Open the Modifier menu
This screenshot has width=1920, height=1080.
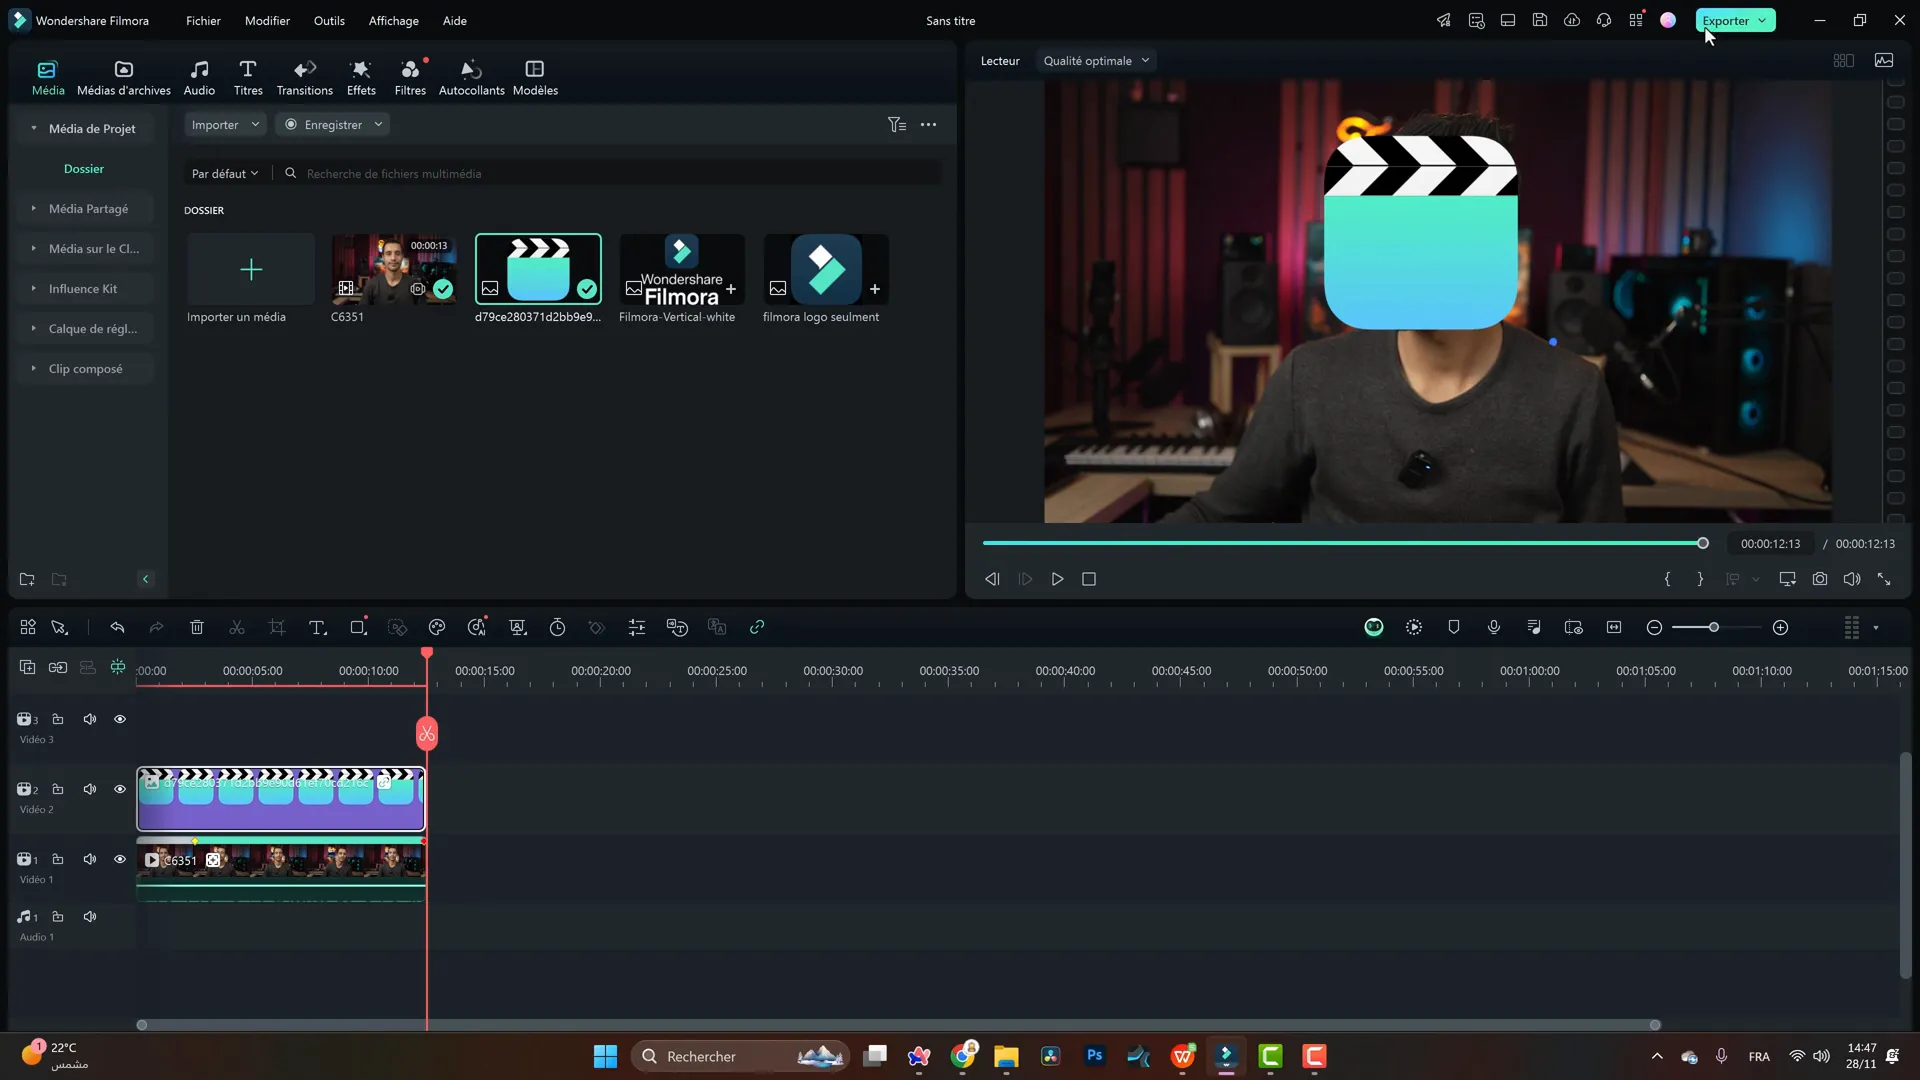point(267,20)
